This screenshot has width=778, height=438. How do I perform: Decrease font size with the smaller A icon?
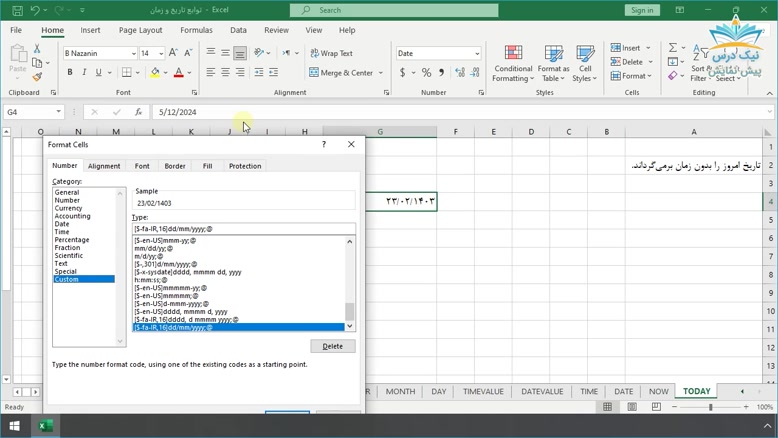coord(188,53)
